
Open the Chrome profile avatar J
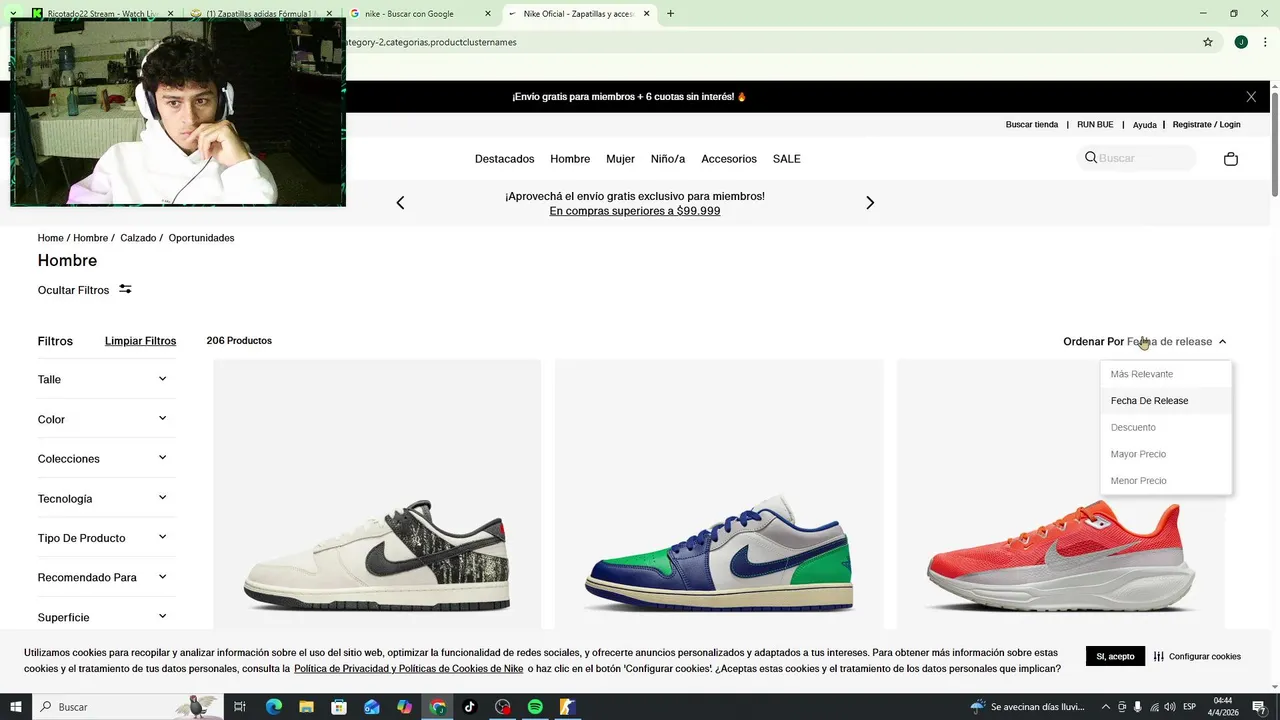[x=1241, y=42]
